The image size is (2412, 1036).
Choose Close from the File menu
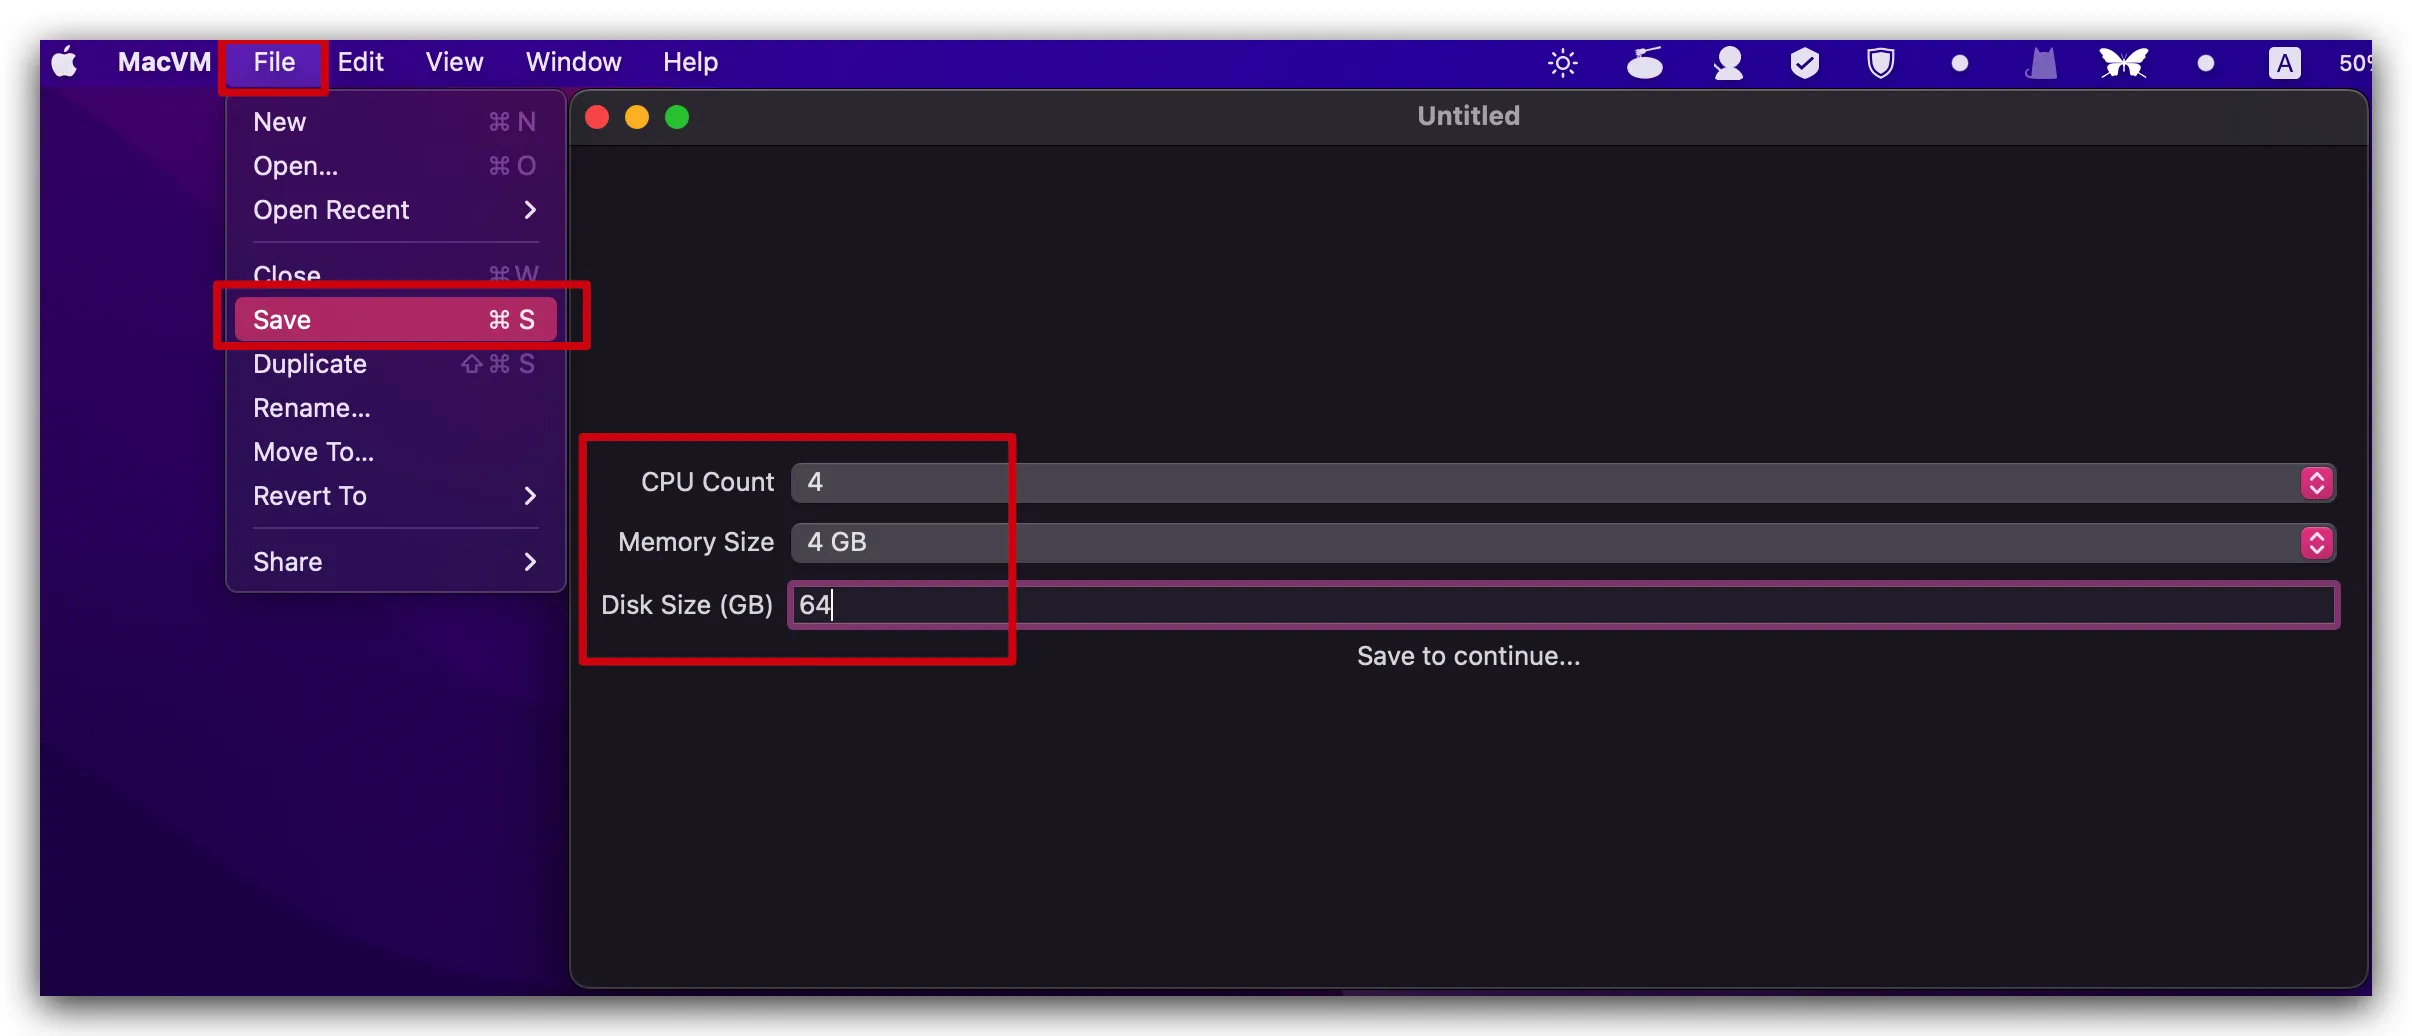click(x=395, y=274)
